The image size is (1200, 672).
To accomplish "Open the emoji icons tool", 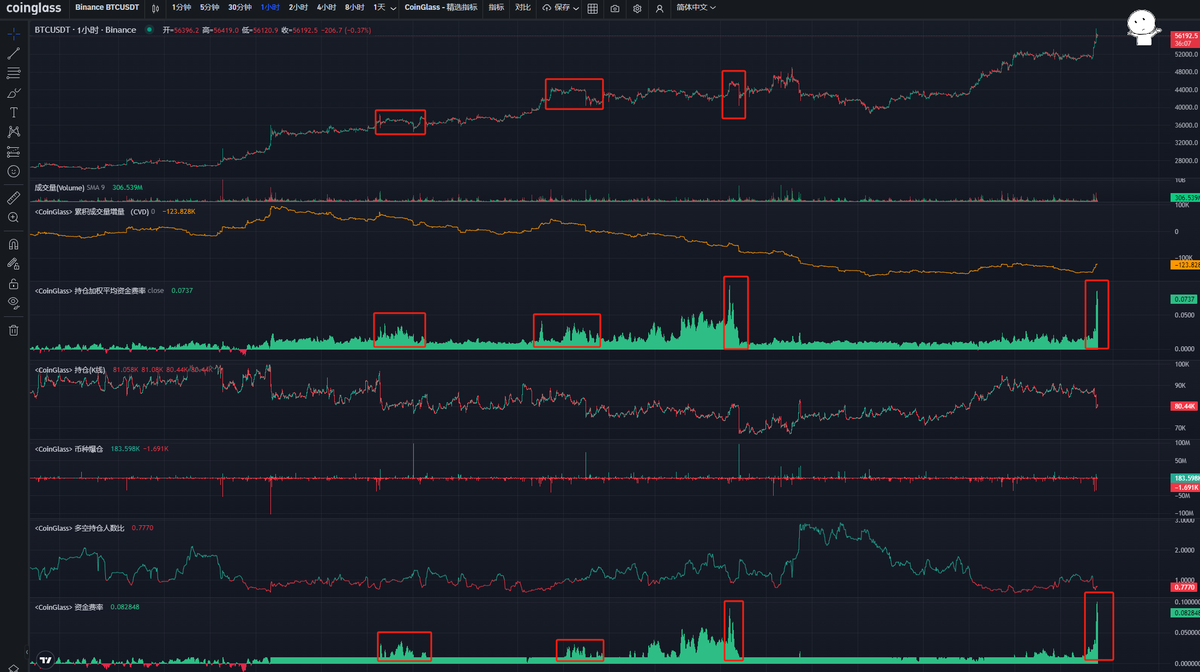I will [14, 171].
